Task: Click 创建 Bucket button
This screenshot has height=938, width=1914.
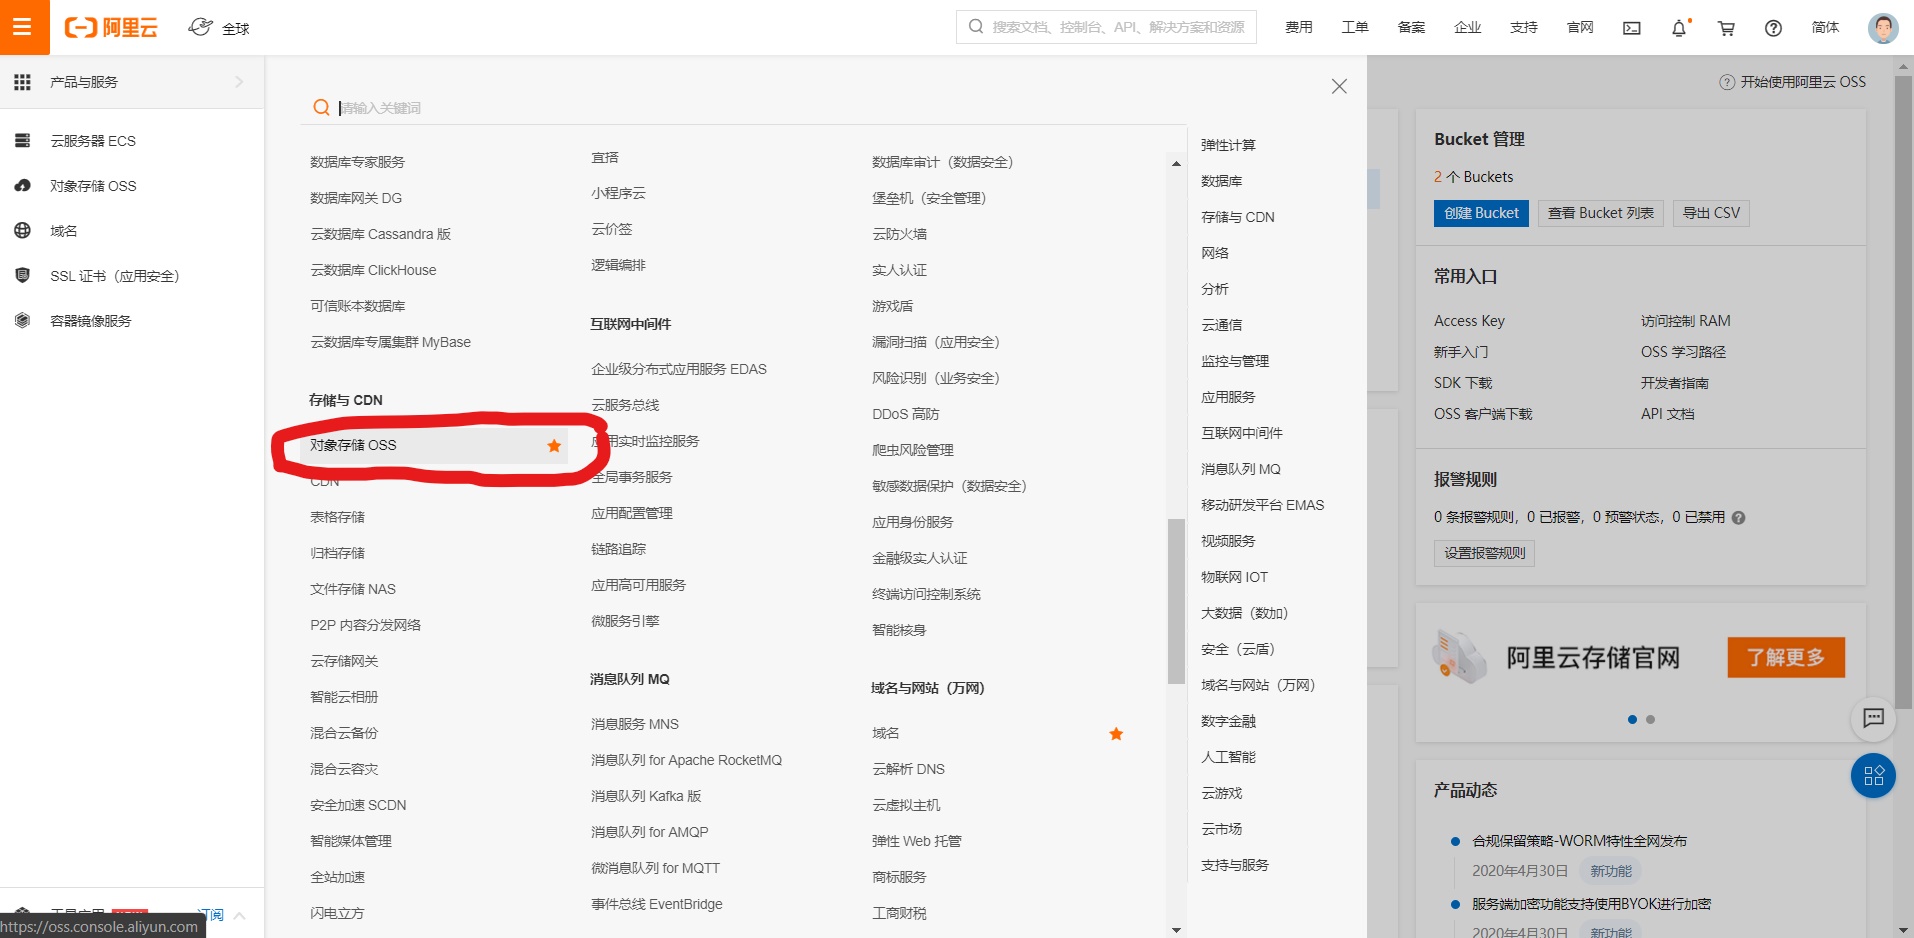Action: (1481, 213)
